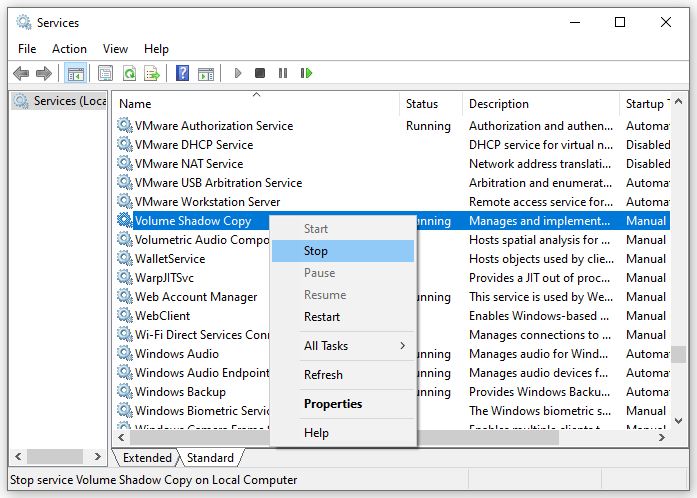This screenshot has width=697, height=498.
Task: Select the VMware NAT Service name
Action: 189,164
